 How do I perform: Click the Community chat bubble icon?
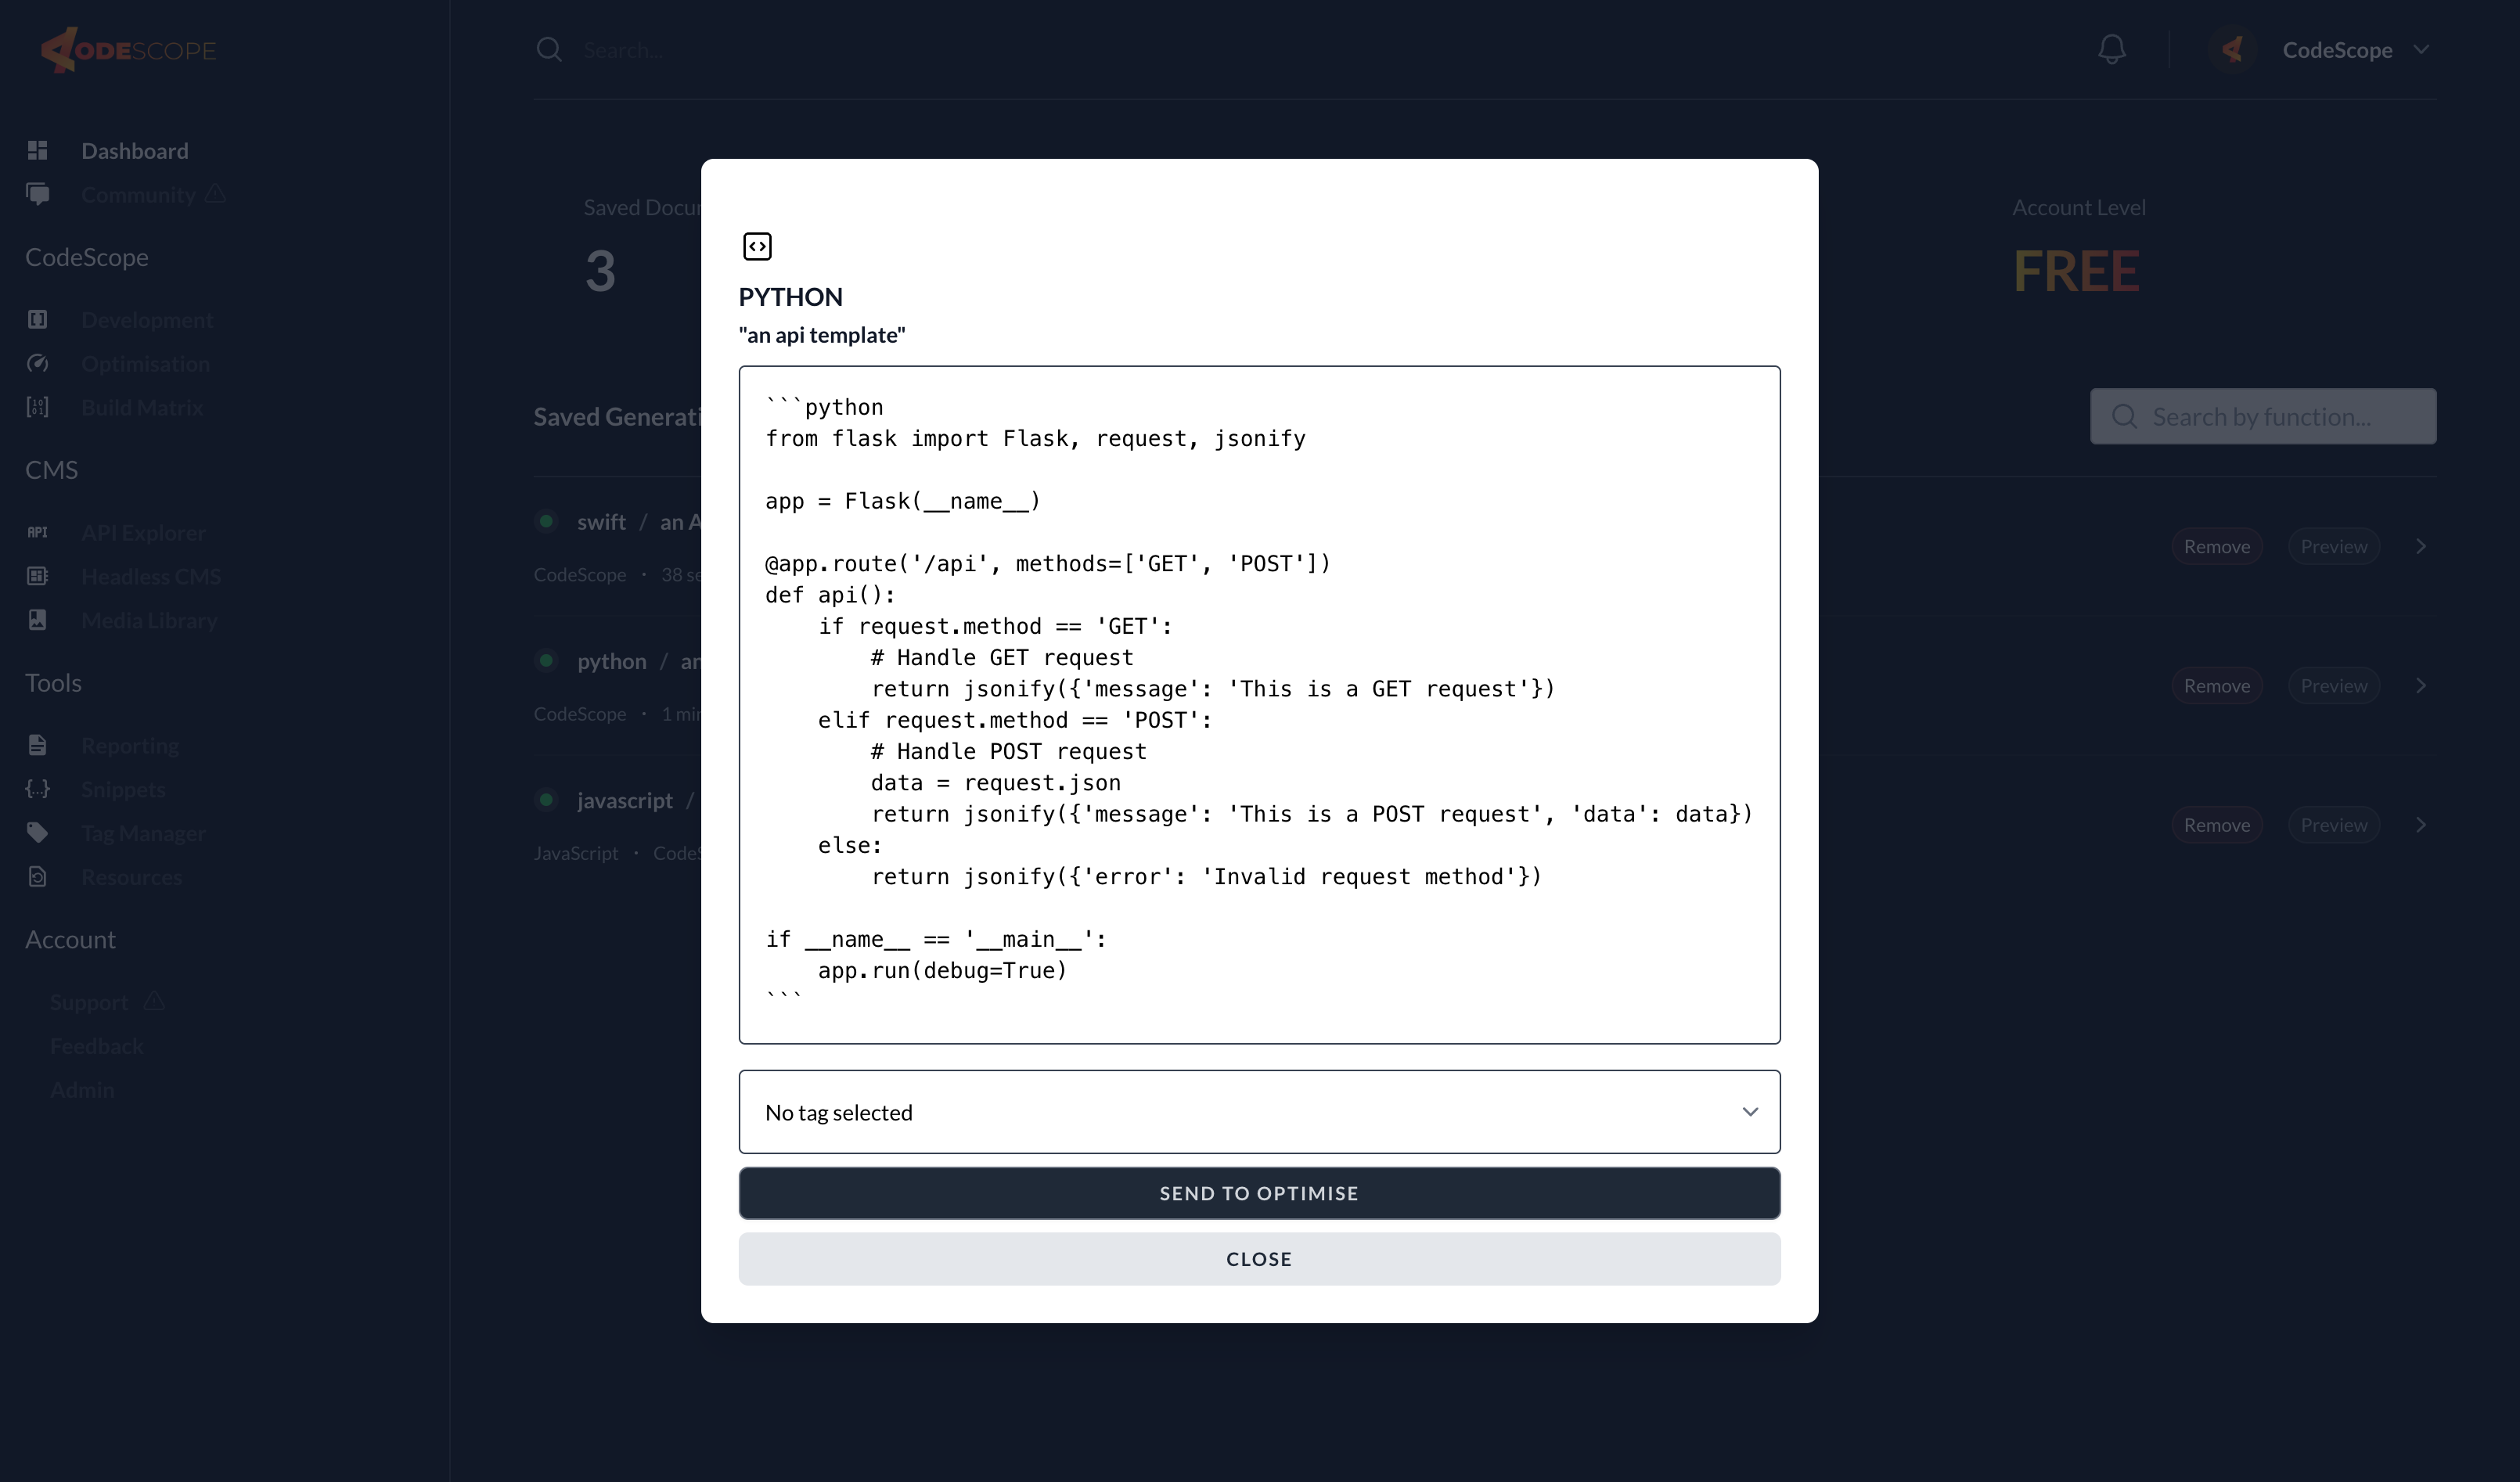coord(38,194)
